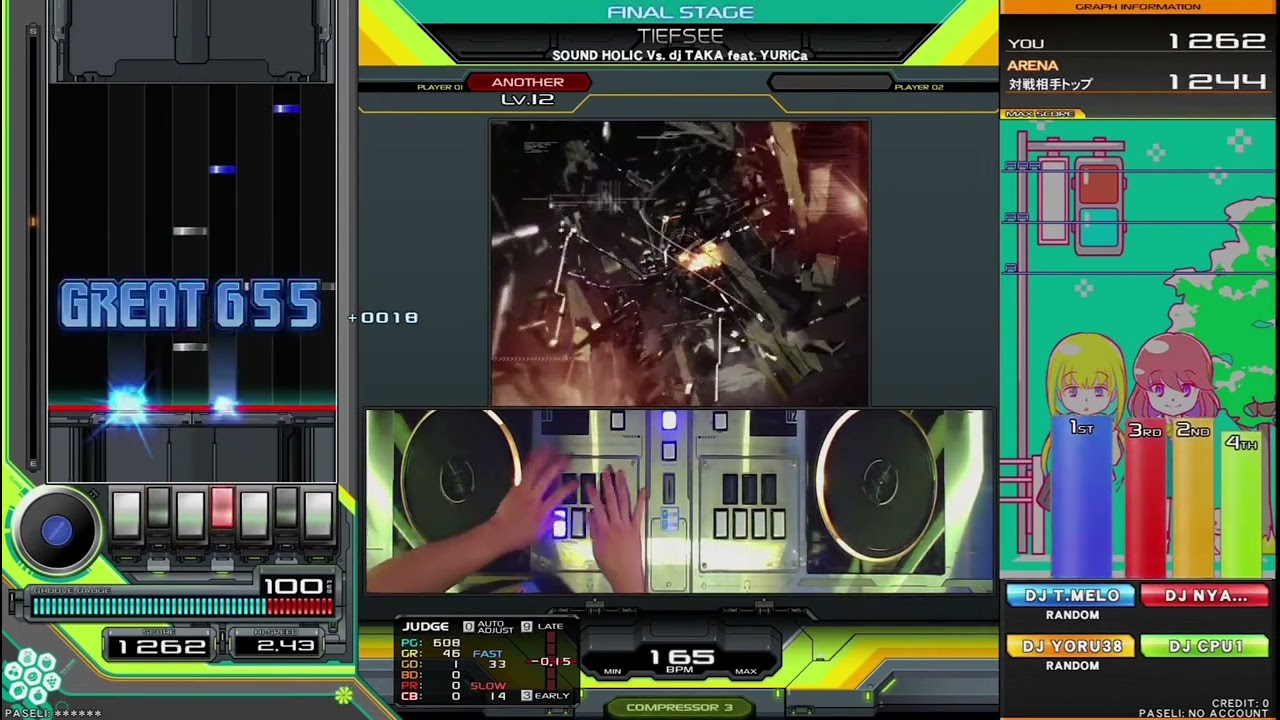Select the DJ YORU38 player tag
Viewport: 1280px width, 720px height.
pos(1071,646)
